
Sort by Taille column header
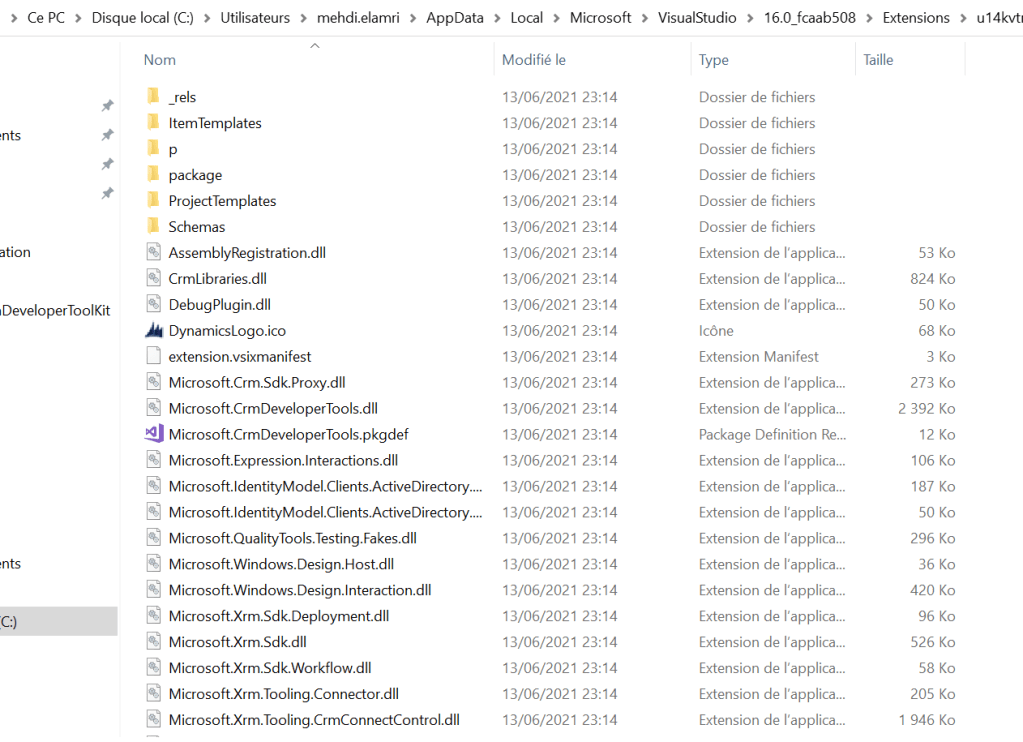click(x=878, y=60)
